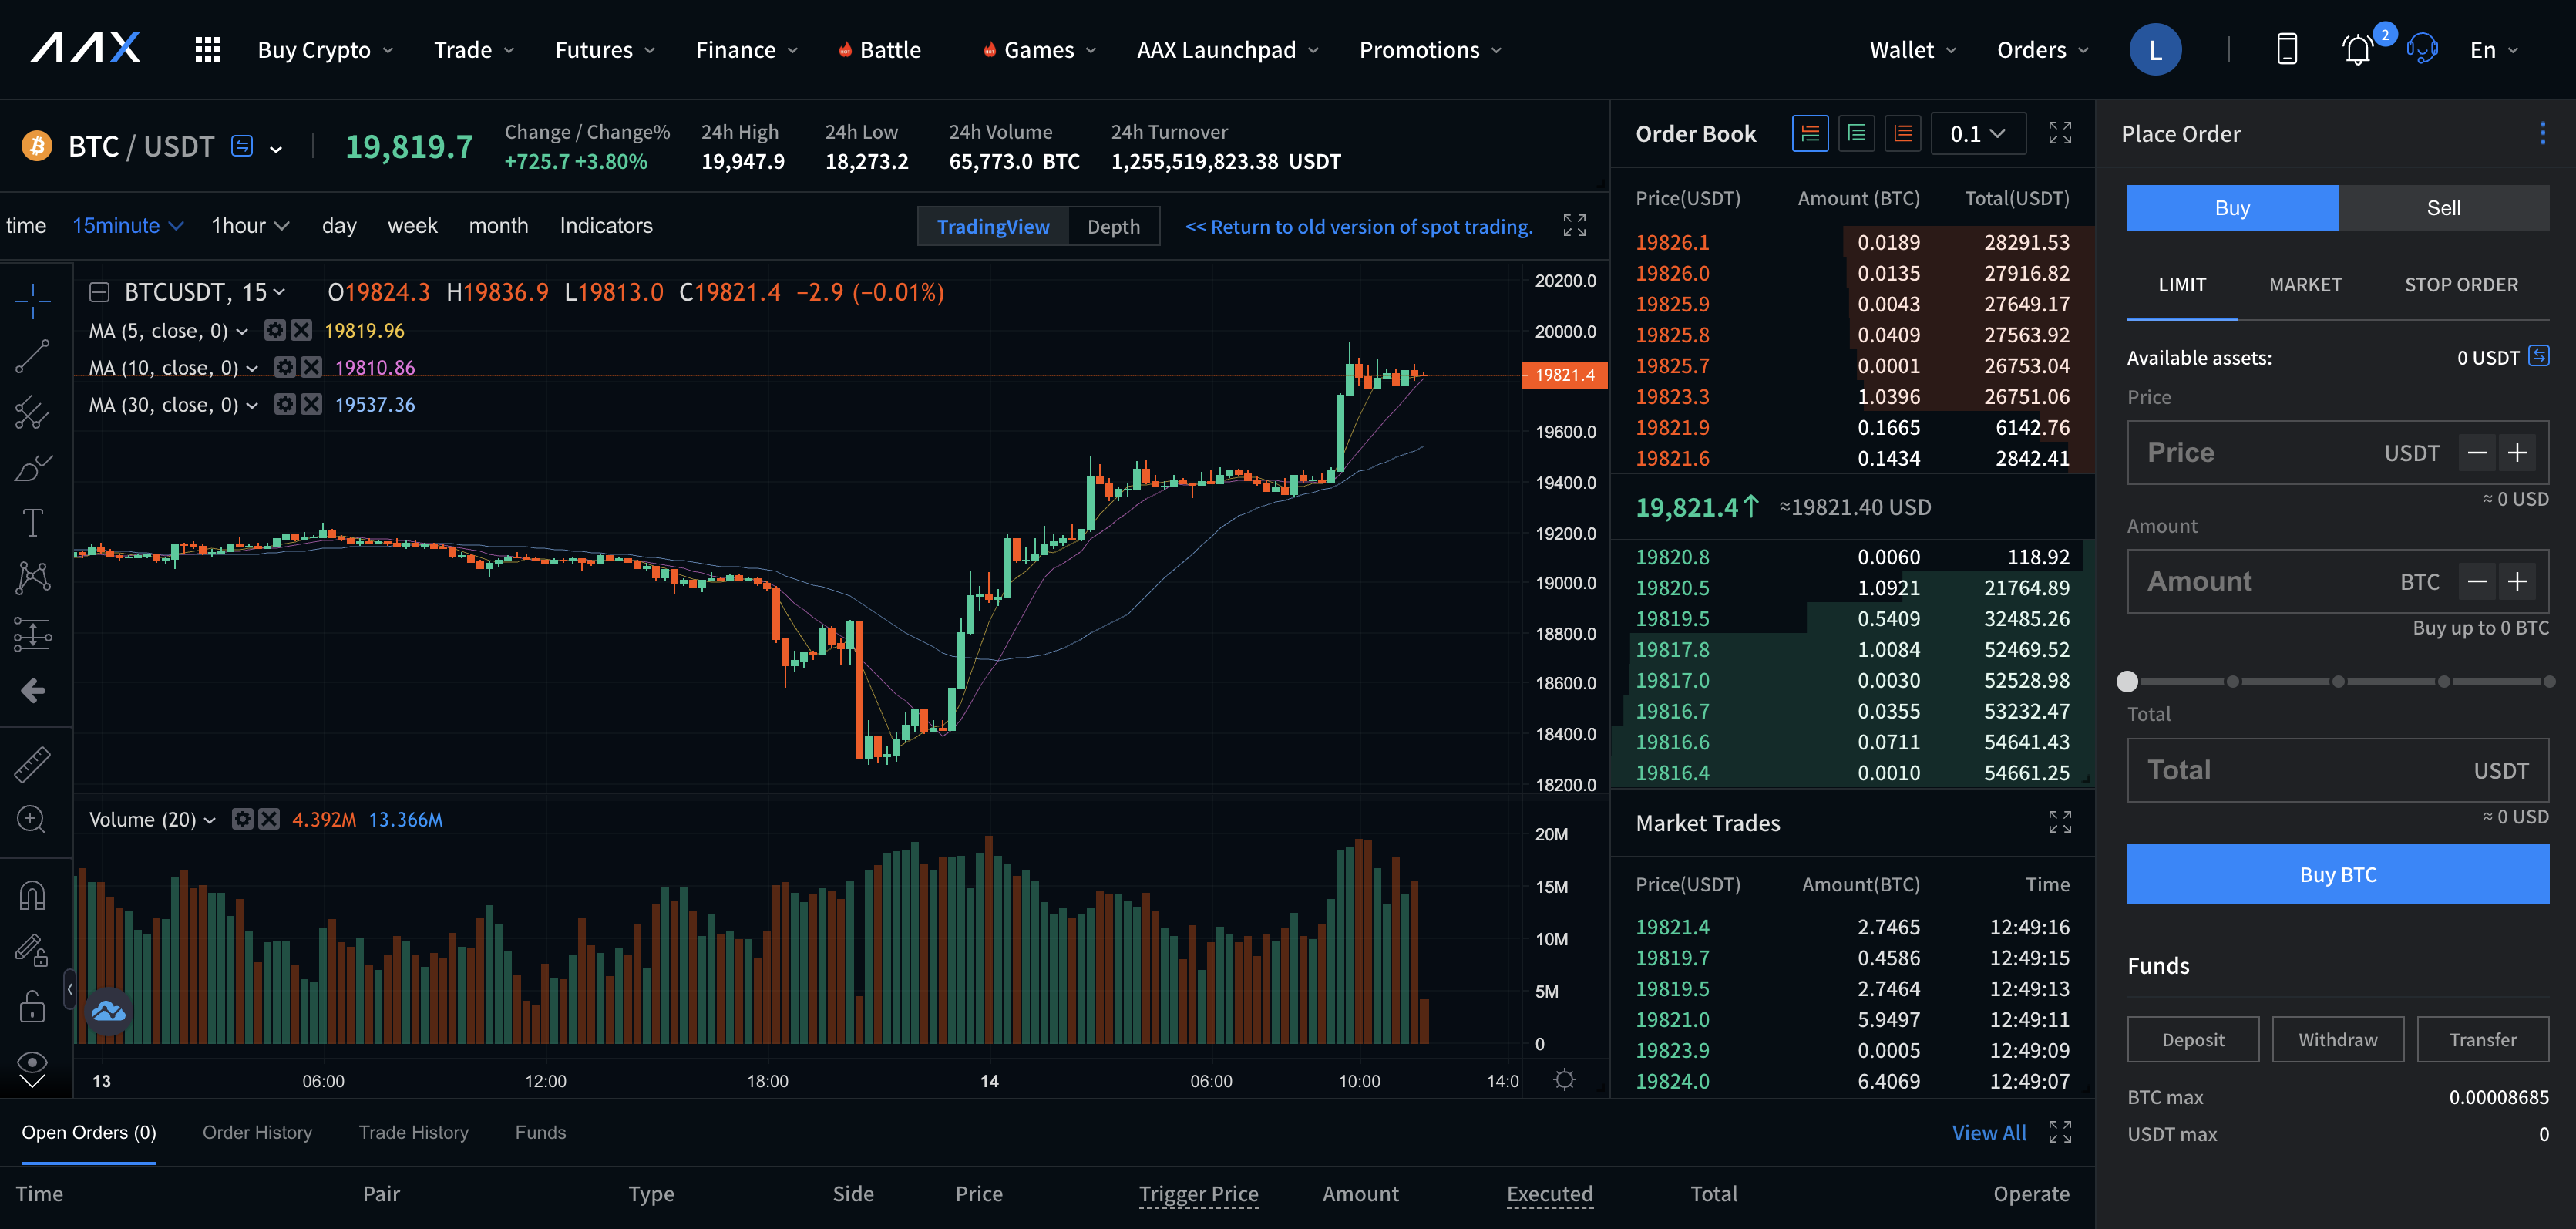2576x1229 pixels.
Task: Expand the Market Trades panel fullscreen
Action: tap(2059, 822)
